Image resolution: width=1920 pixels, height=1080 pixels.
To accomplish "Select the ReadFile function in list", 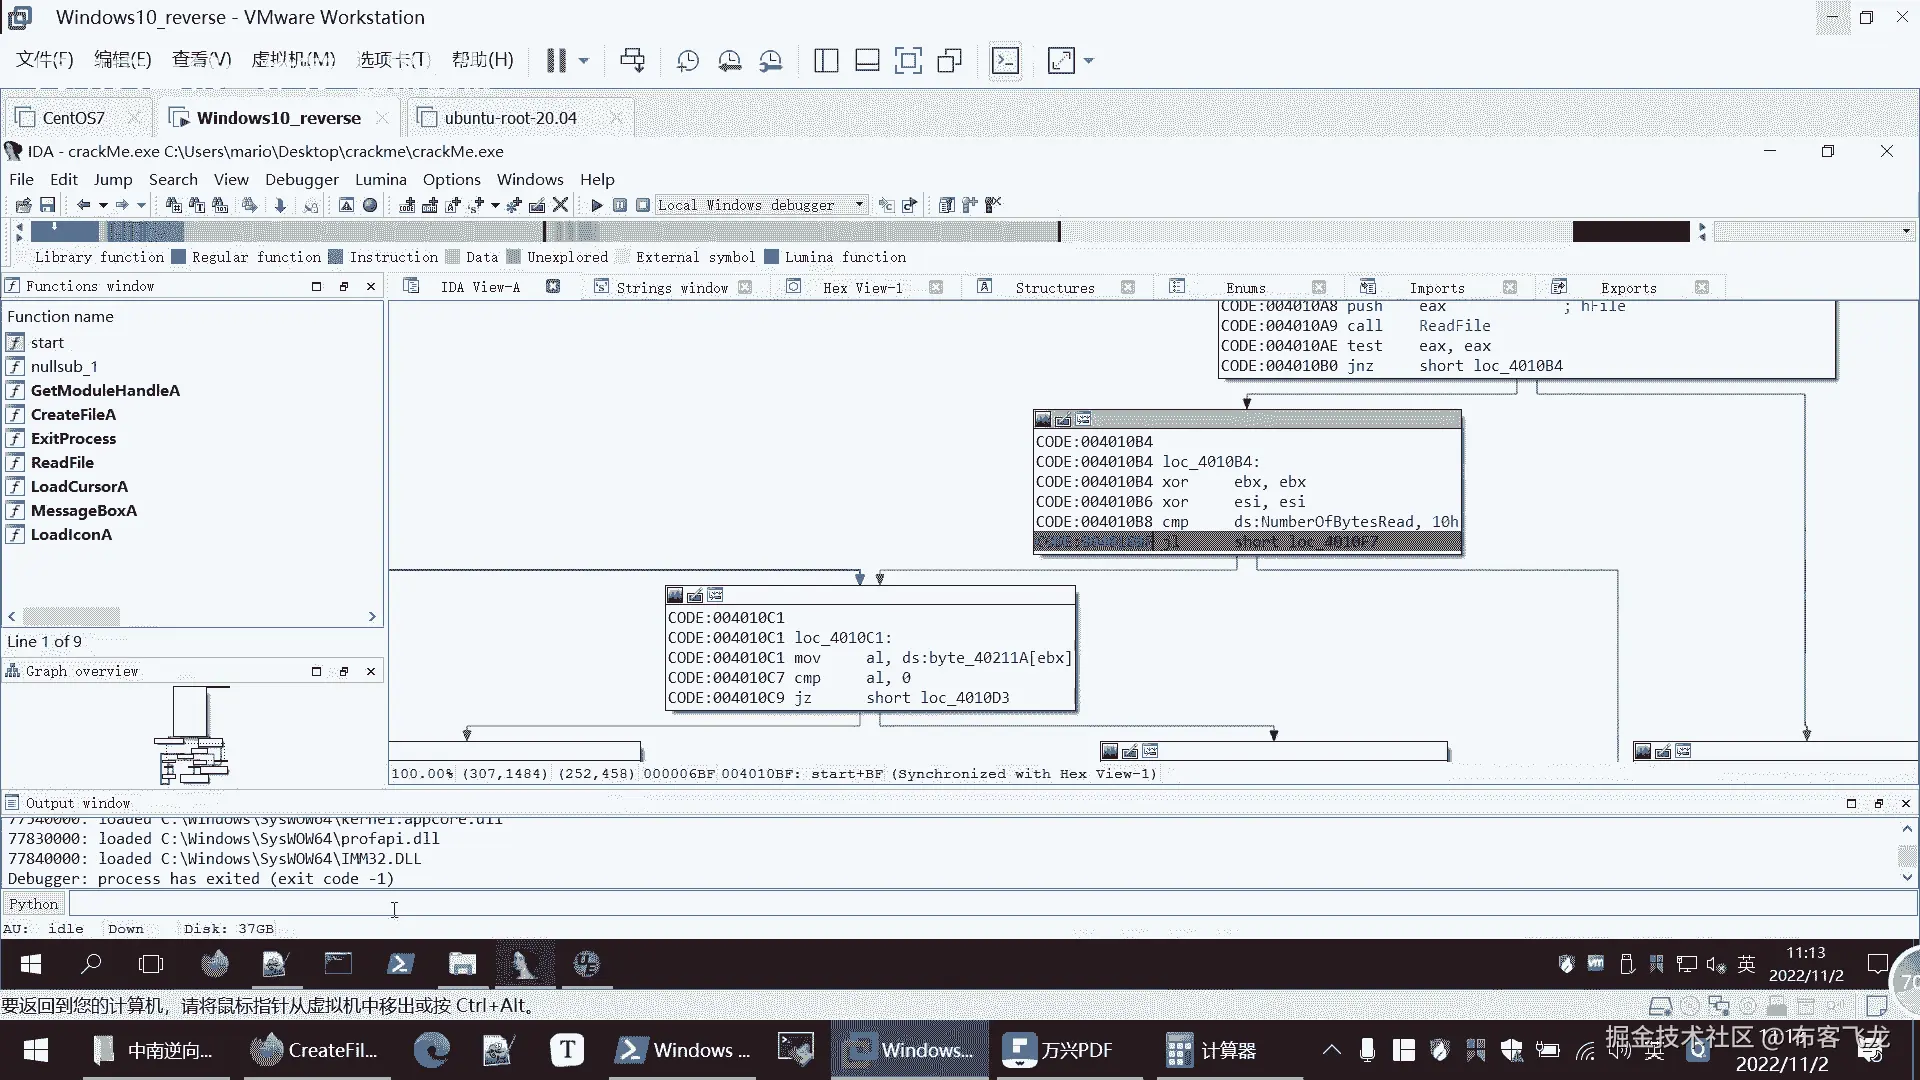I will pos(62,463).
